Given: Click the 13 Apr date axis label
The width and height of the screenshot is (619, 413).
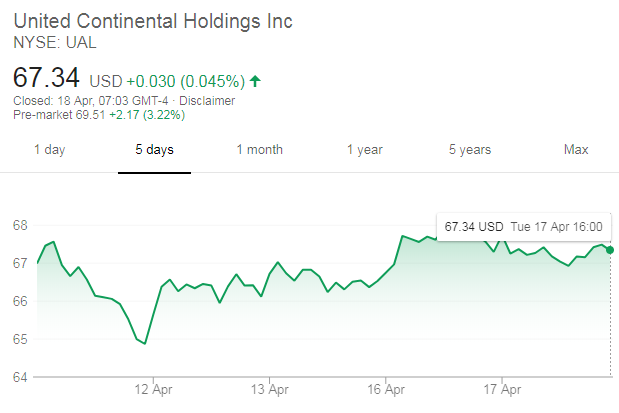Looking at the screenshot, I should point(269,389).
